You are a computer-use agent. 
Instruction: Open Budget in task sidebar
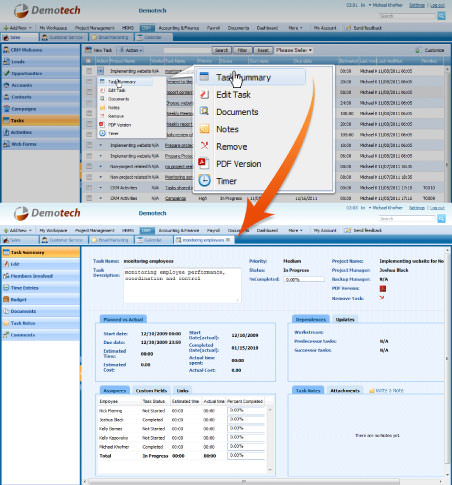[40, 300]
